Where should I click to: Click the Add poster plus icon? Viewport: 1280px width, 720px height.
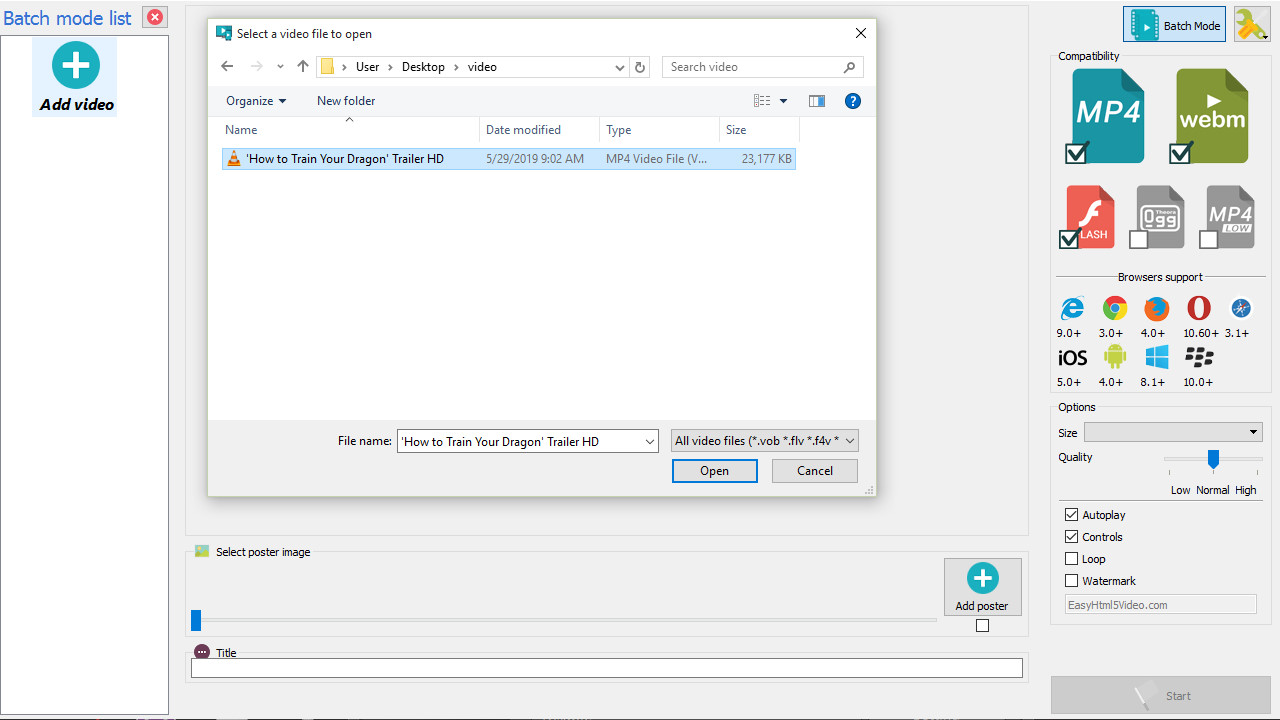[x=982, y=578]
